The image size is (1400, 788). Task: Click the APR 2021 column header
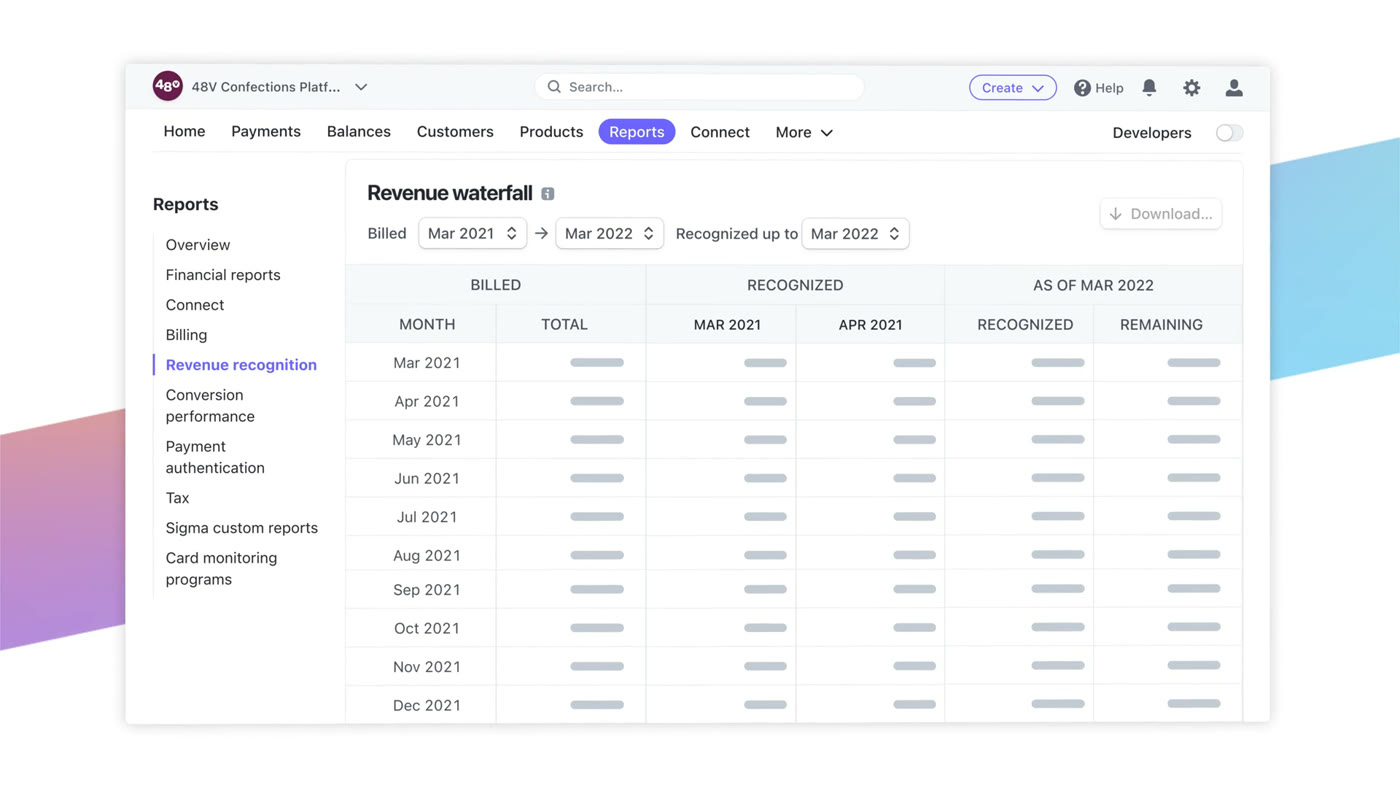tap(870, 324)
